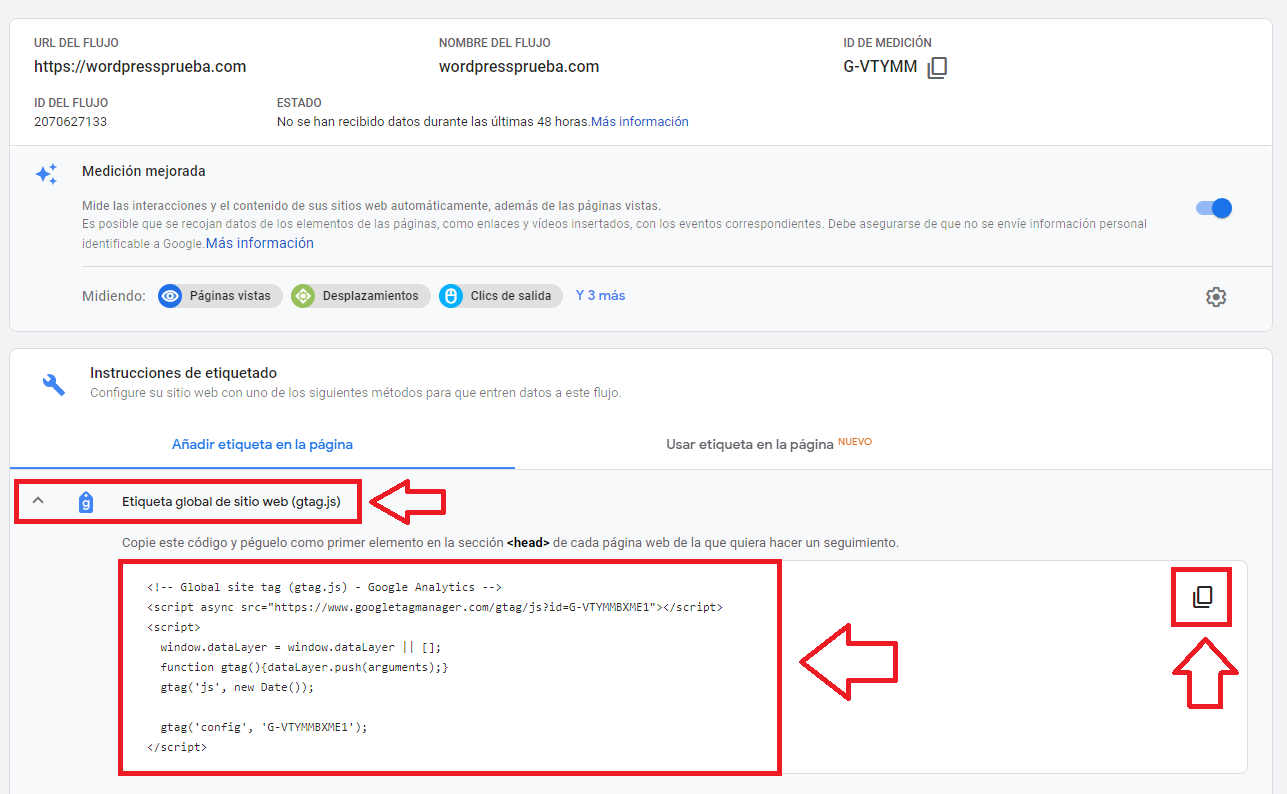Image resolution: width=1287 pixels, height=794 pixels.
Task: Click the stream ID 2070627133
Action: (x=70, y=122)
